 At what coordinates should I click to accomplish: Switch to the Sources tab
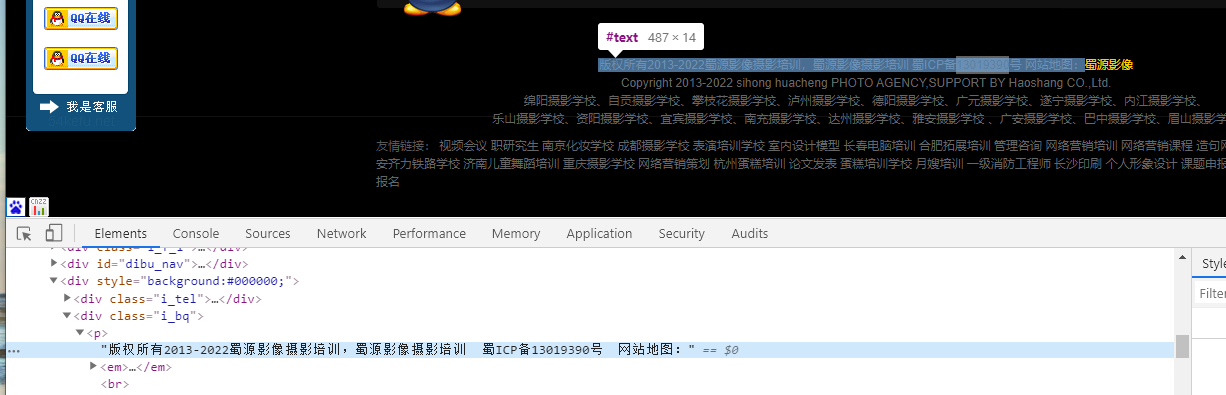click(x=268, y=233)
